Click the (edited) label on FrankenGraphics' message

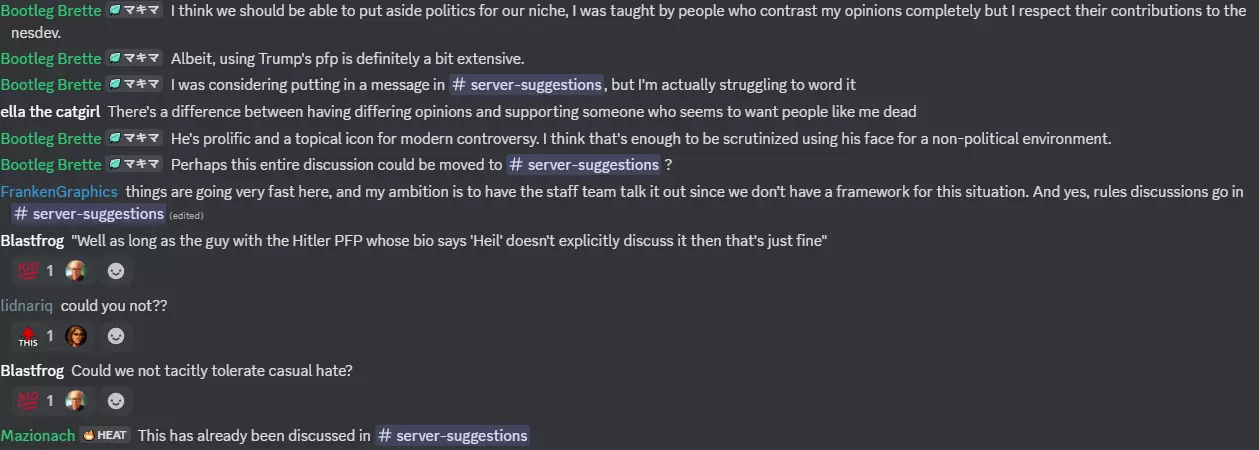pos(184,215)
